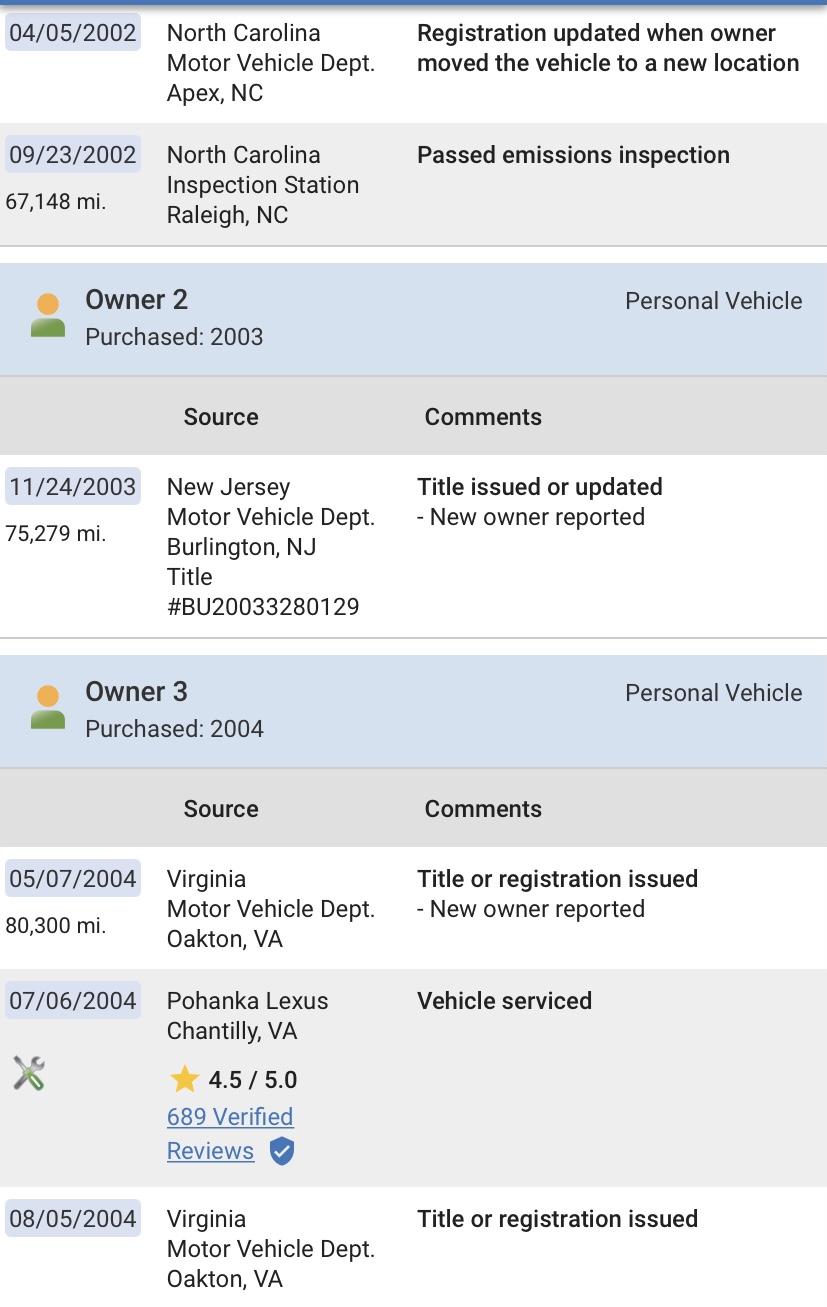Viewport: 827px width, 1307px height.
Task: Click the 09/23/2002 date badge
Action: [x=73, y=155]
